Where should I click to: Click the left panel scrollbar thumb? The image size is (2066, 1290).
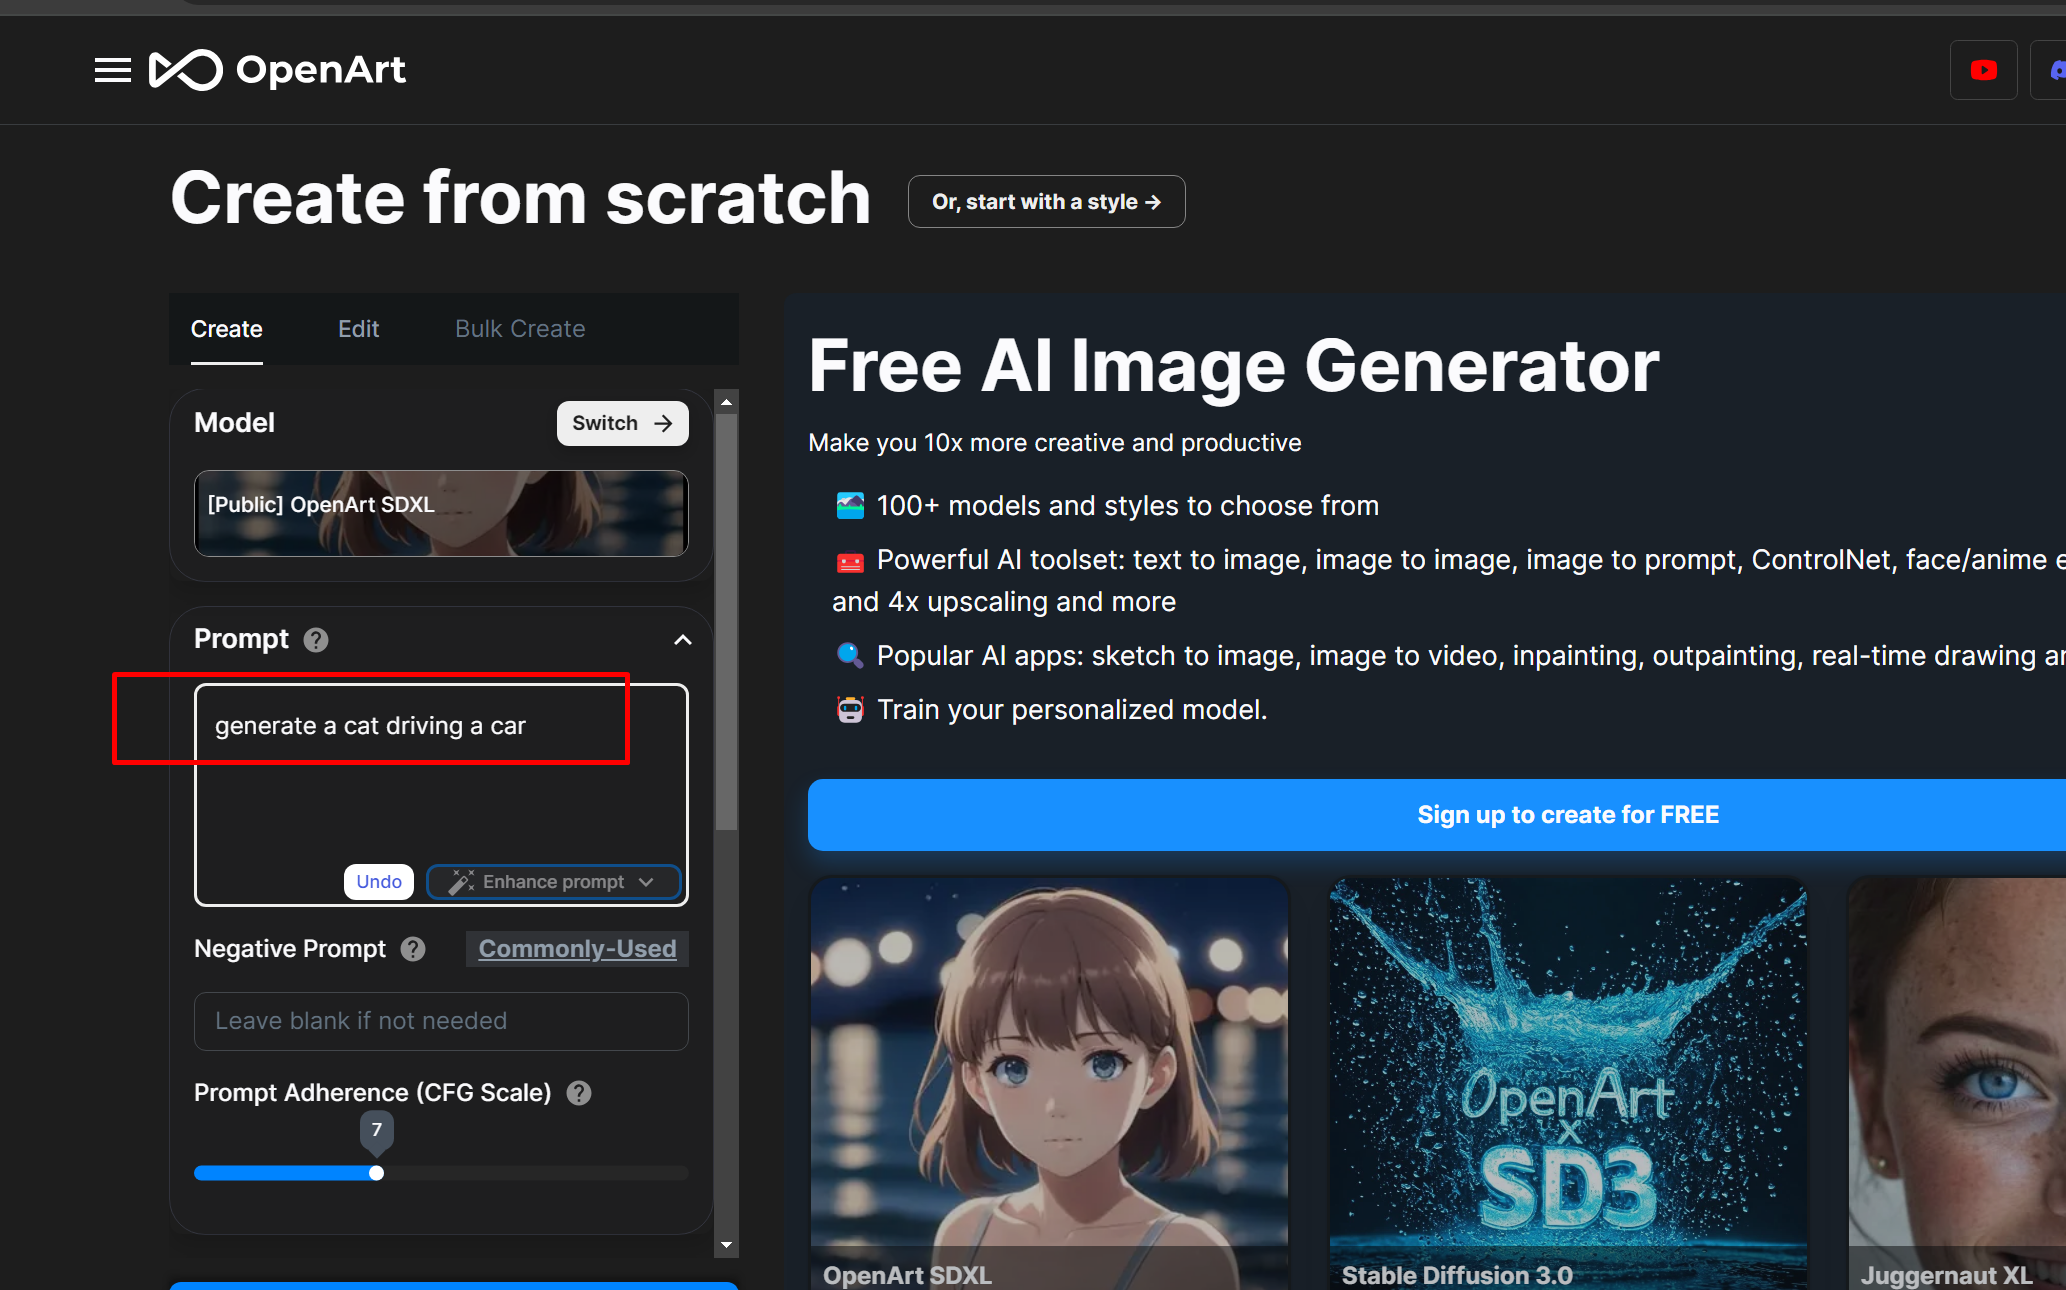[x=727, y=622]
